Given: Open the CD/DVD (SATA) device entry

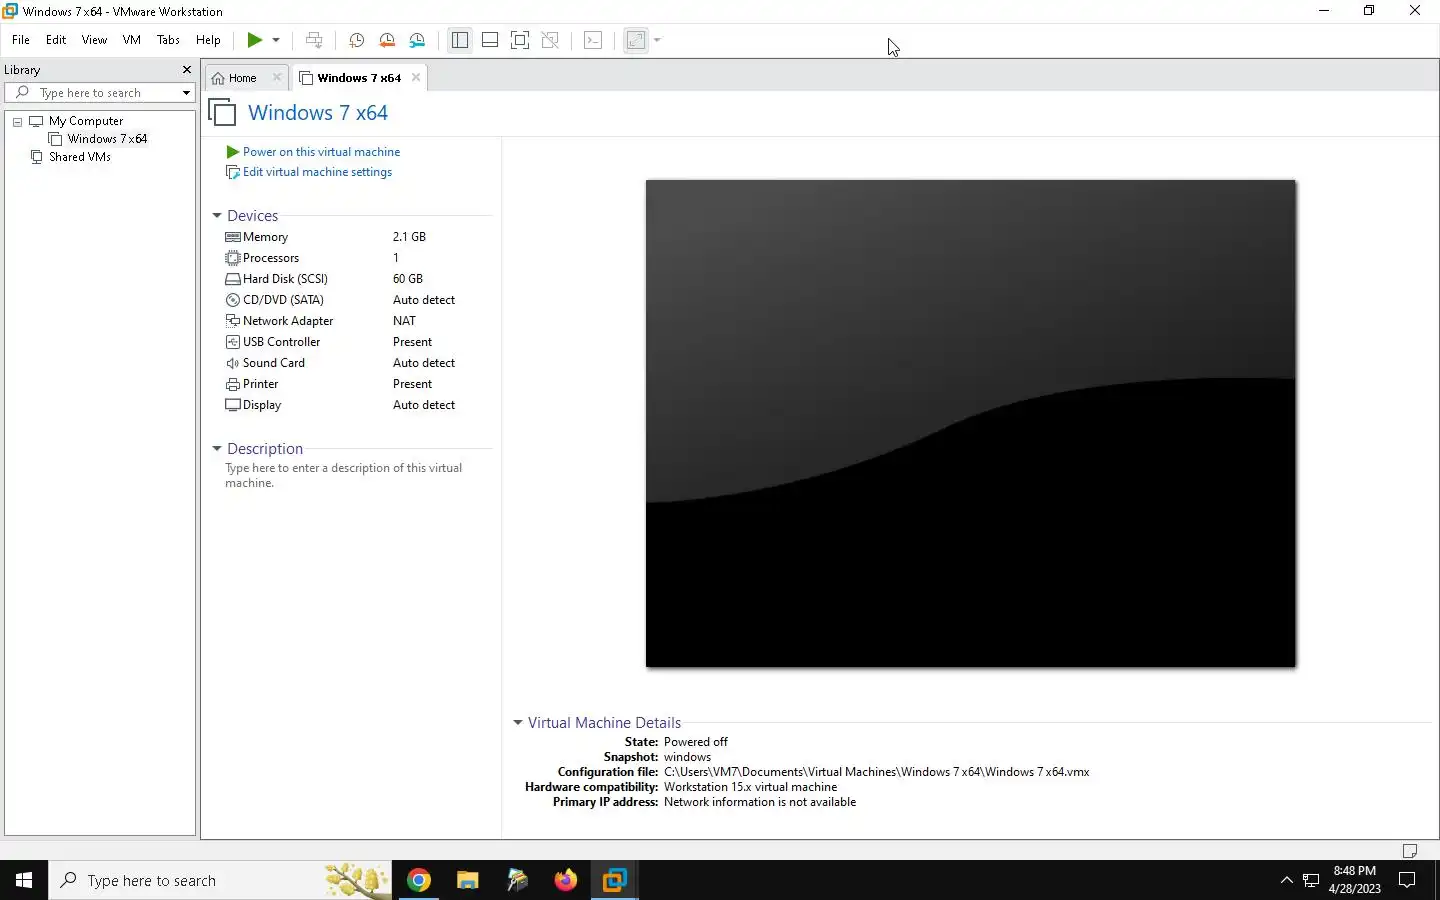Looking at the screenshot, I should click(x=283, y=300).
